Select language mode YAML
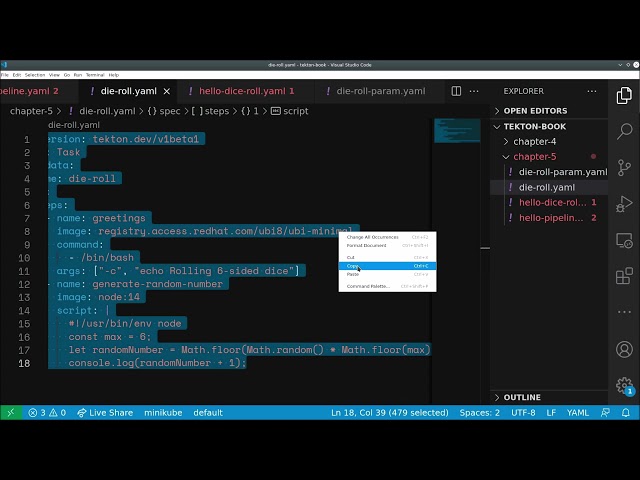640x480 pixels. [x=578, y=413]
